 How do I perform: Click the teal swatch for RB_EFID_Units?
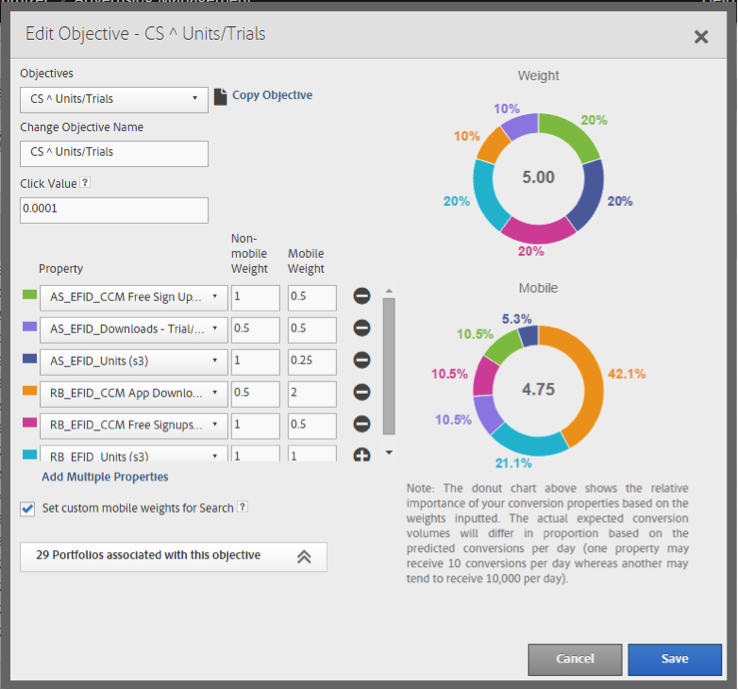pos(30,455)
